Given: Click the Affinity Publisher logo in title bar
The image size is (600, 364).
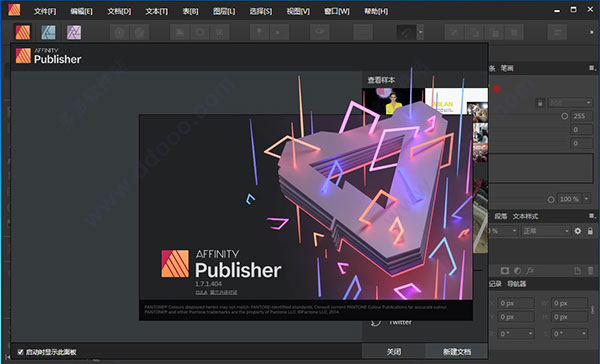Looking at the screenshot, I should coord(14,10).
